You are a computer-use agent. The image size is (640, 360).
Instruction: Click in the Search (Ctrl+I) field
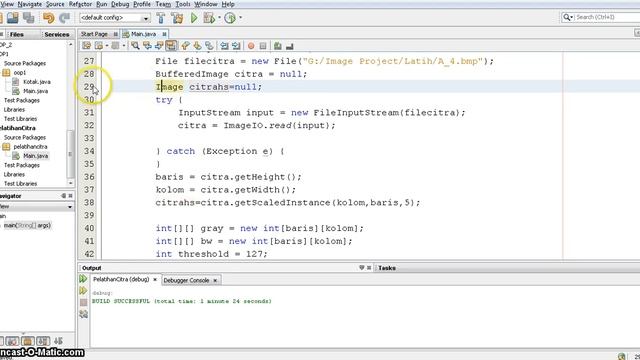pyautogui.click(x=607, y=17)
